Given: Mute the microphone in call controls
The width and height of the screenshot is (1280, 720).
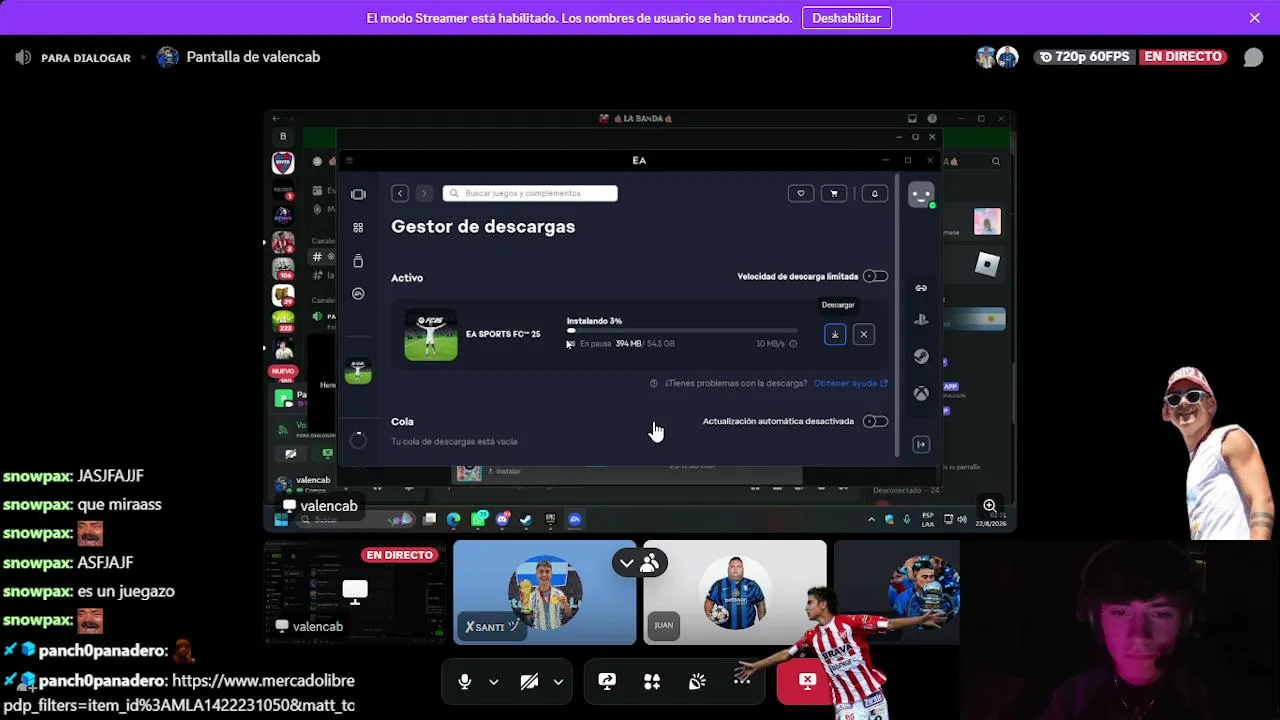Looking at the screenshot, I should click(x=464, y=682).
